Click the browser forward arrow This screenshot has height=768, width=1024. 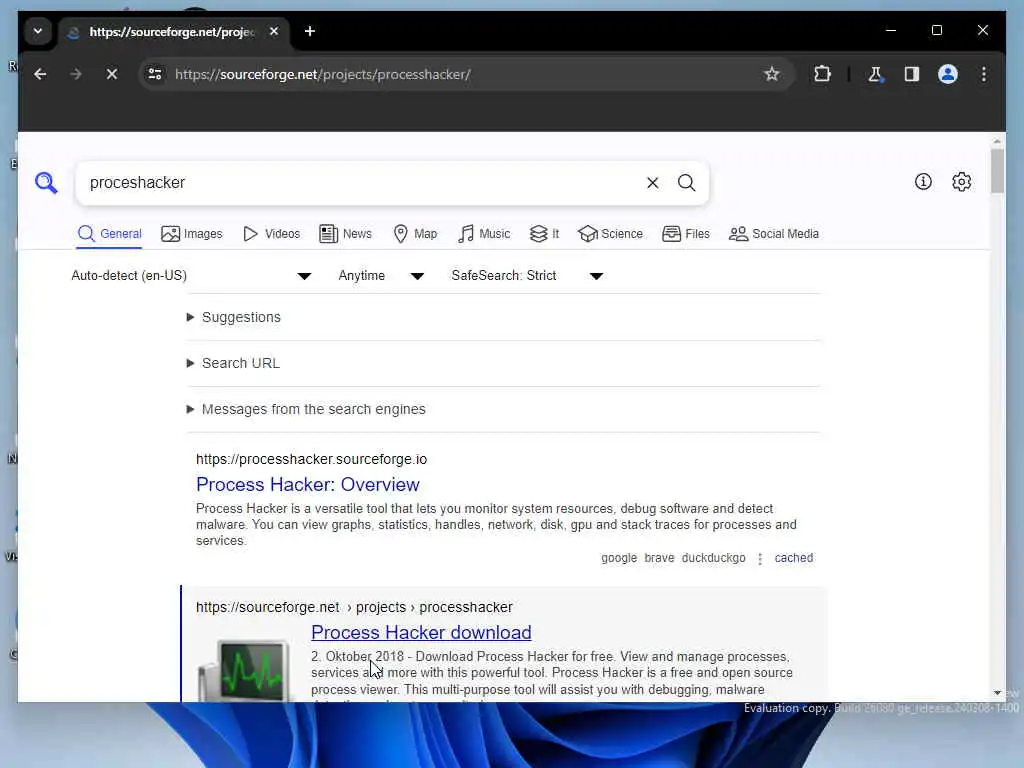(x=76, y=74)
